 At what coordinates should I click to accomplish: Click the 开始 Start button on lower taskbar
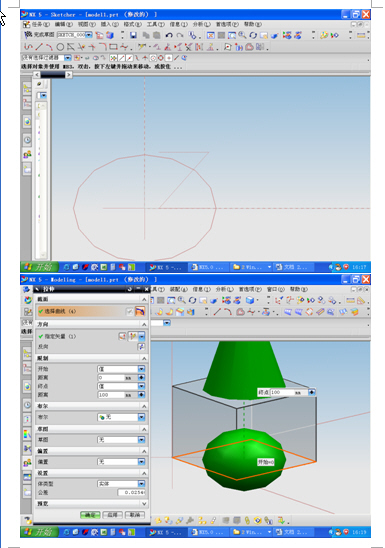click(x=39, y=532)
